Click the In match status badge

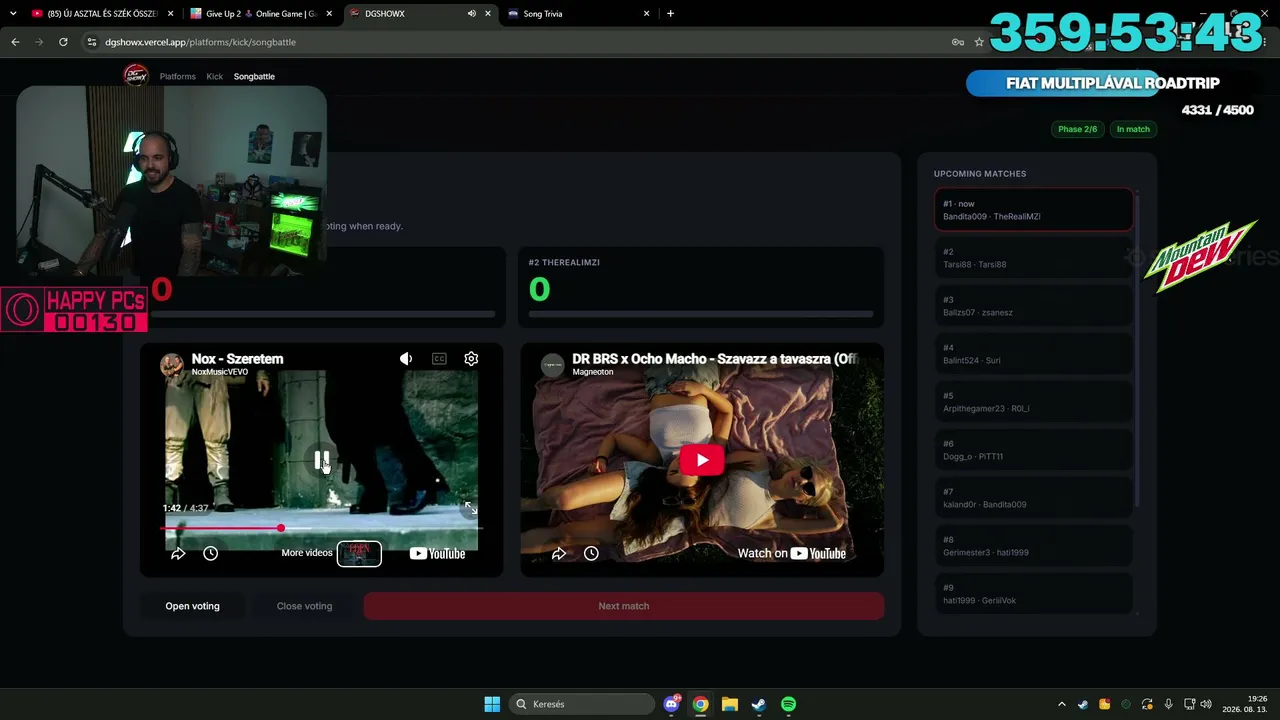point(1133,129)
